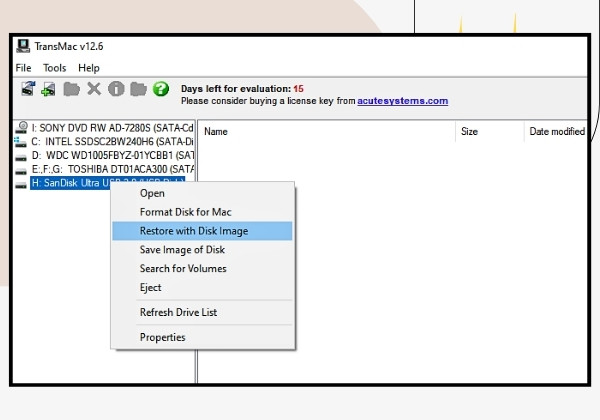Click the gray folder icon beside the help icon
This screenshot has height=420, width=600.
click(138, 89)
